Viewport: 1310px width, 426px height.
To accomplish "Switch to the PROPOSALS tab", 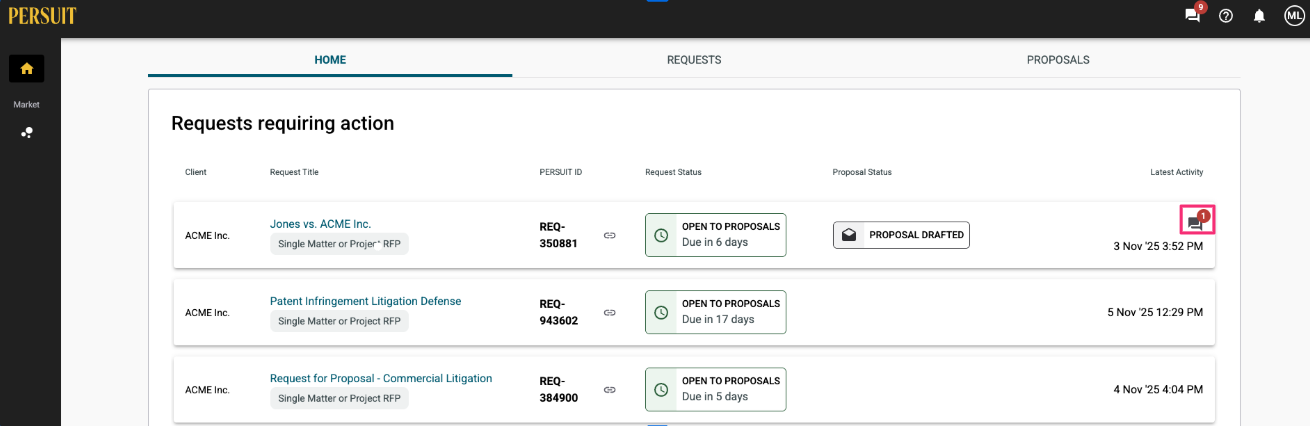I will tap(1058, 60).
